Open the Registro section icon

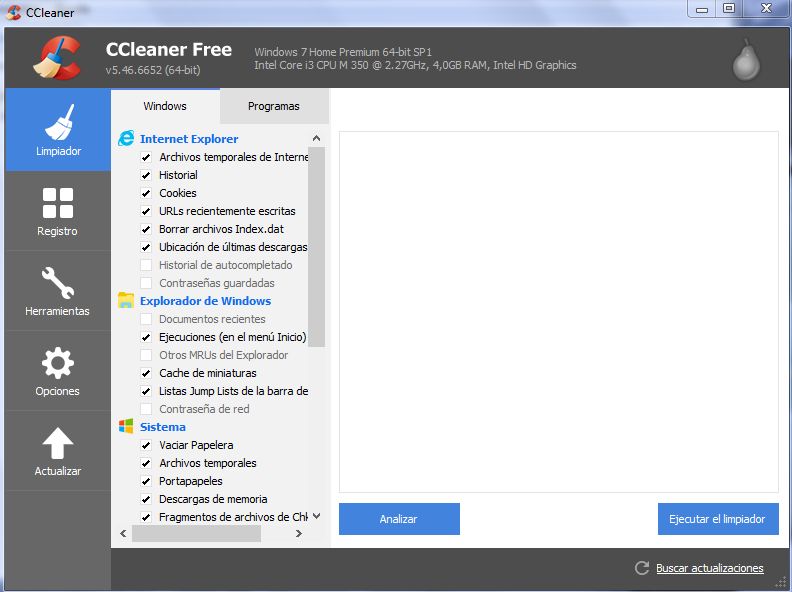point(58,203)
